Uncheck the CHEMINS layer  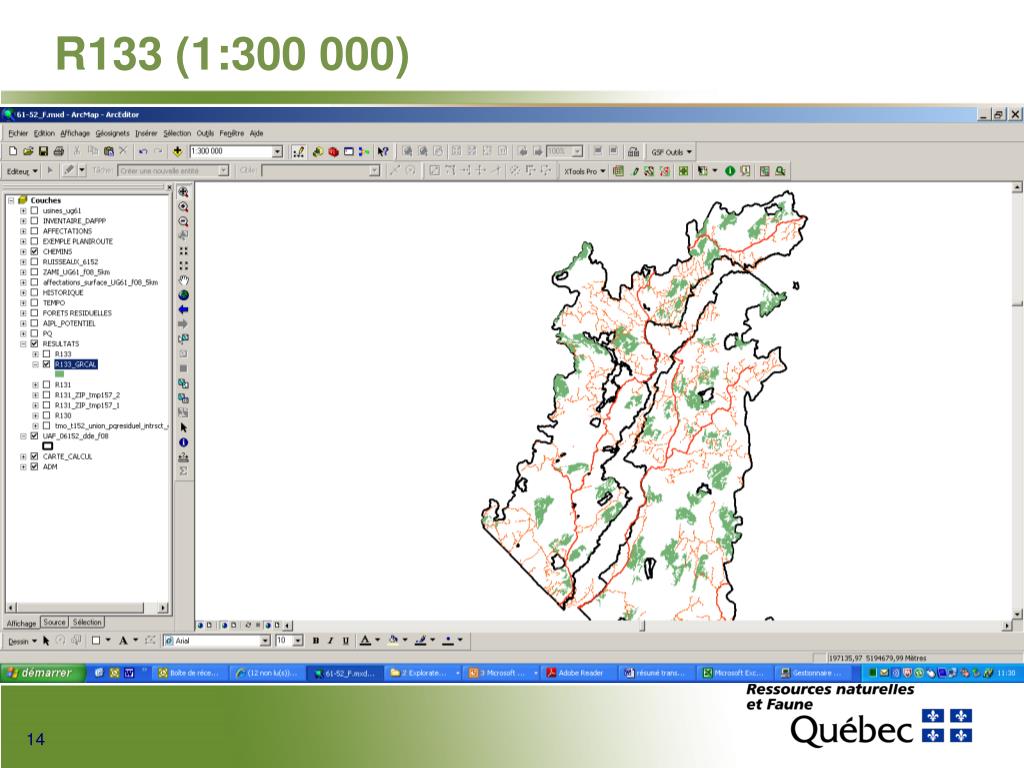35,251
